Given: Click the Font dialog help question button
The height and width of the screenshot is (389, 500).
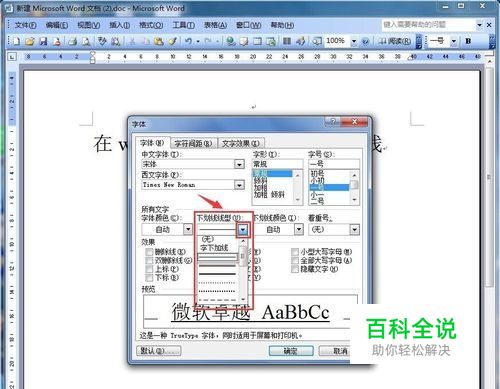Looking at the screenshot, I should pyautogui.click(x=332, y=122).
